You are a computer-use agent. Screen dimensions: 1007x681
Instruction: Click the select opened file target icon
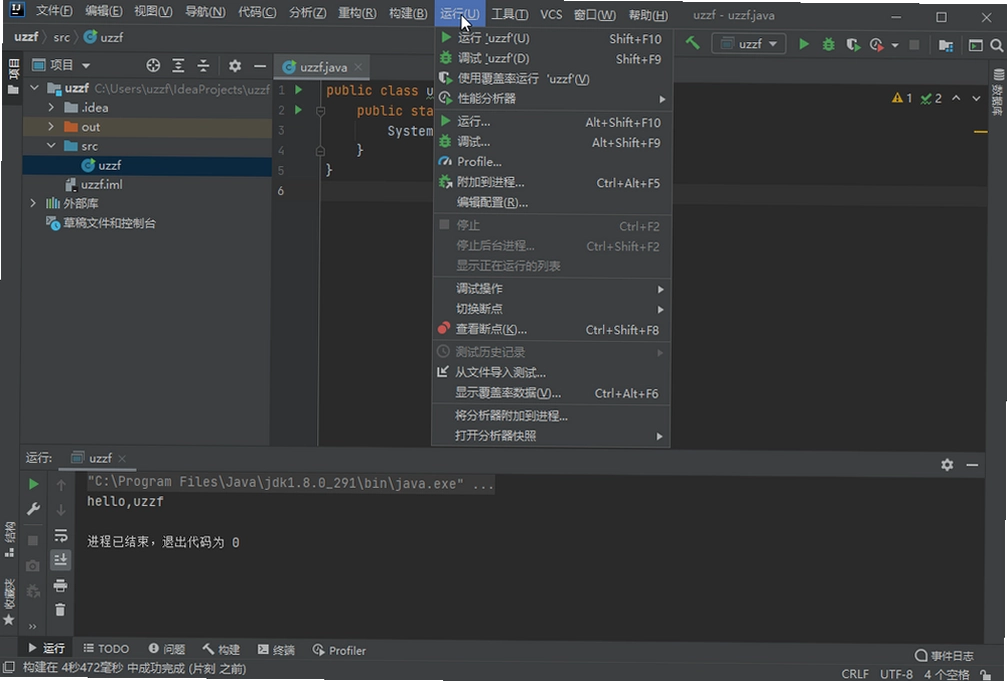coord(153,65)
